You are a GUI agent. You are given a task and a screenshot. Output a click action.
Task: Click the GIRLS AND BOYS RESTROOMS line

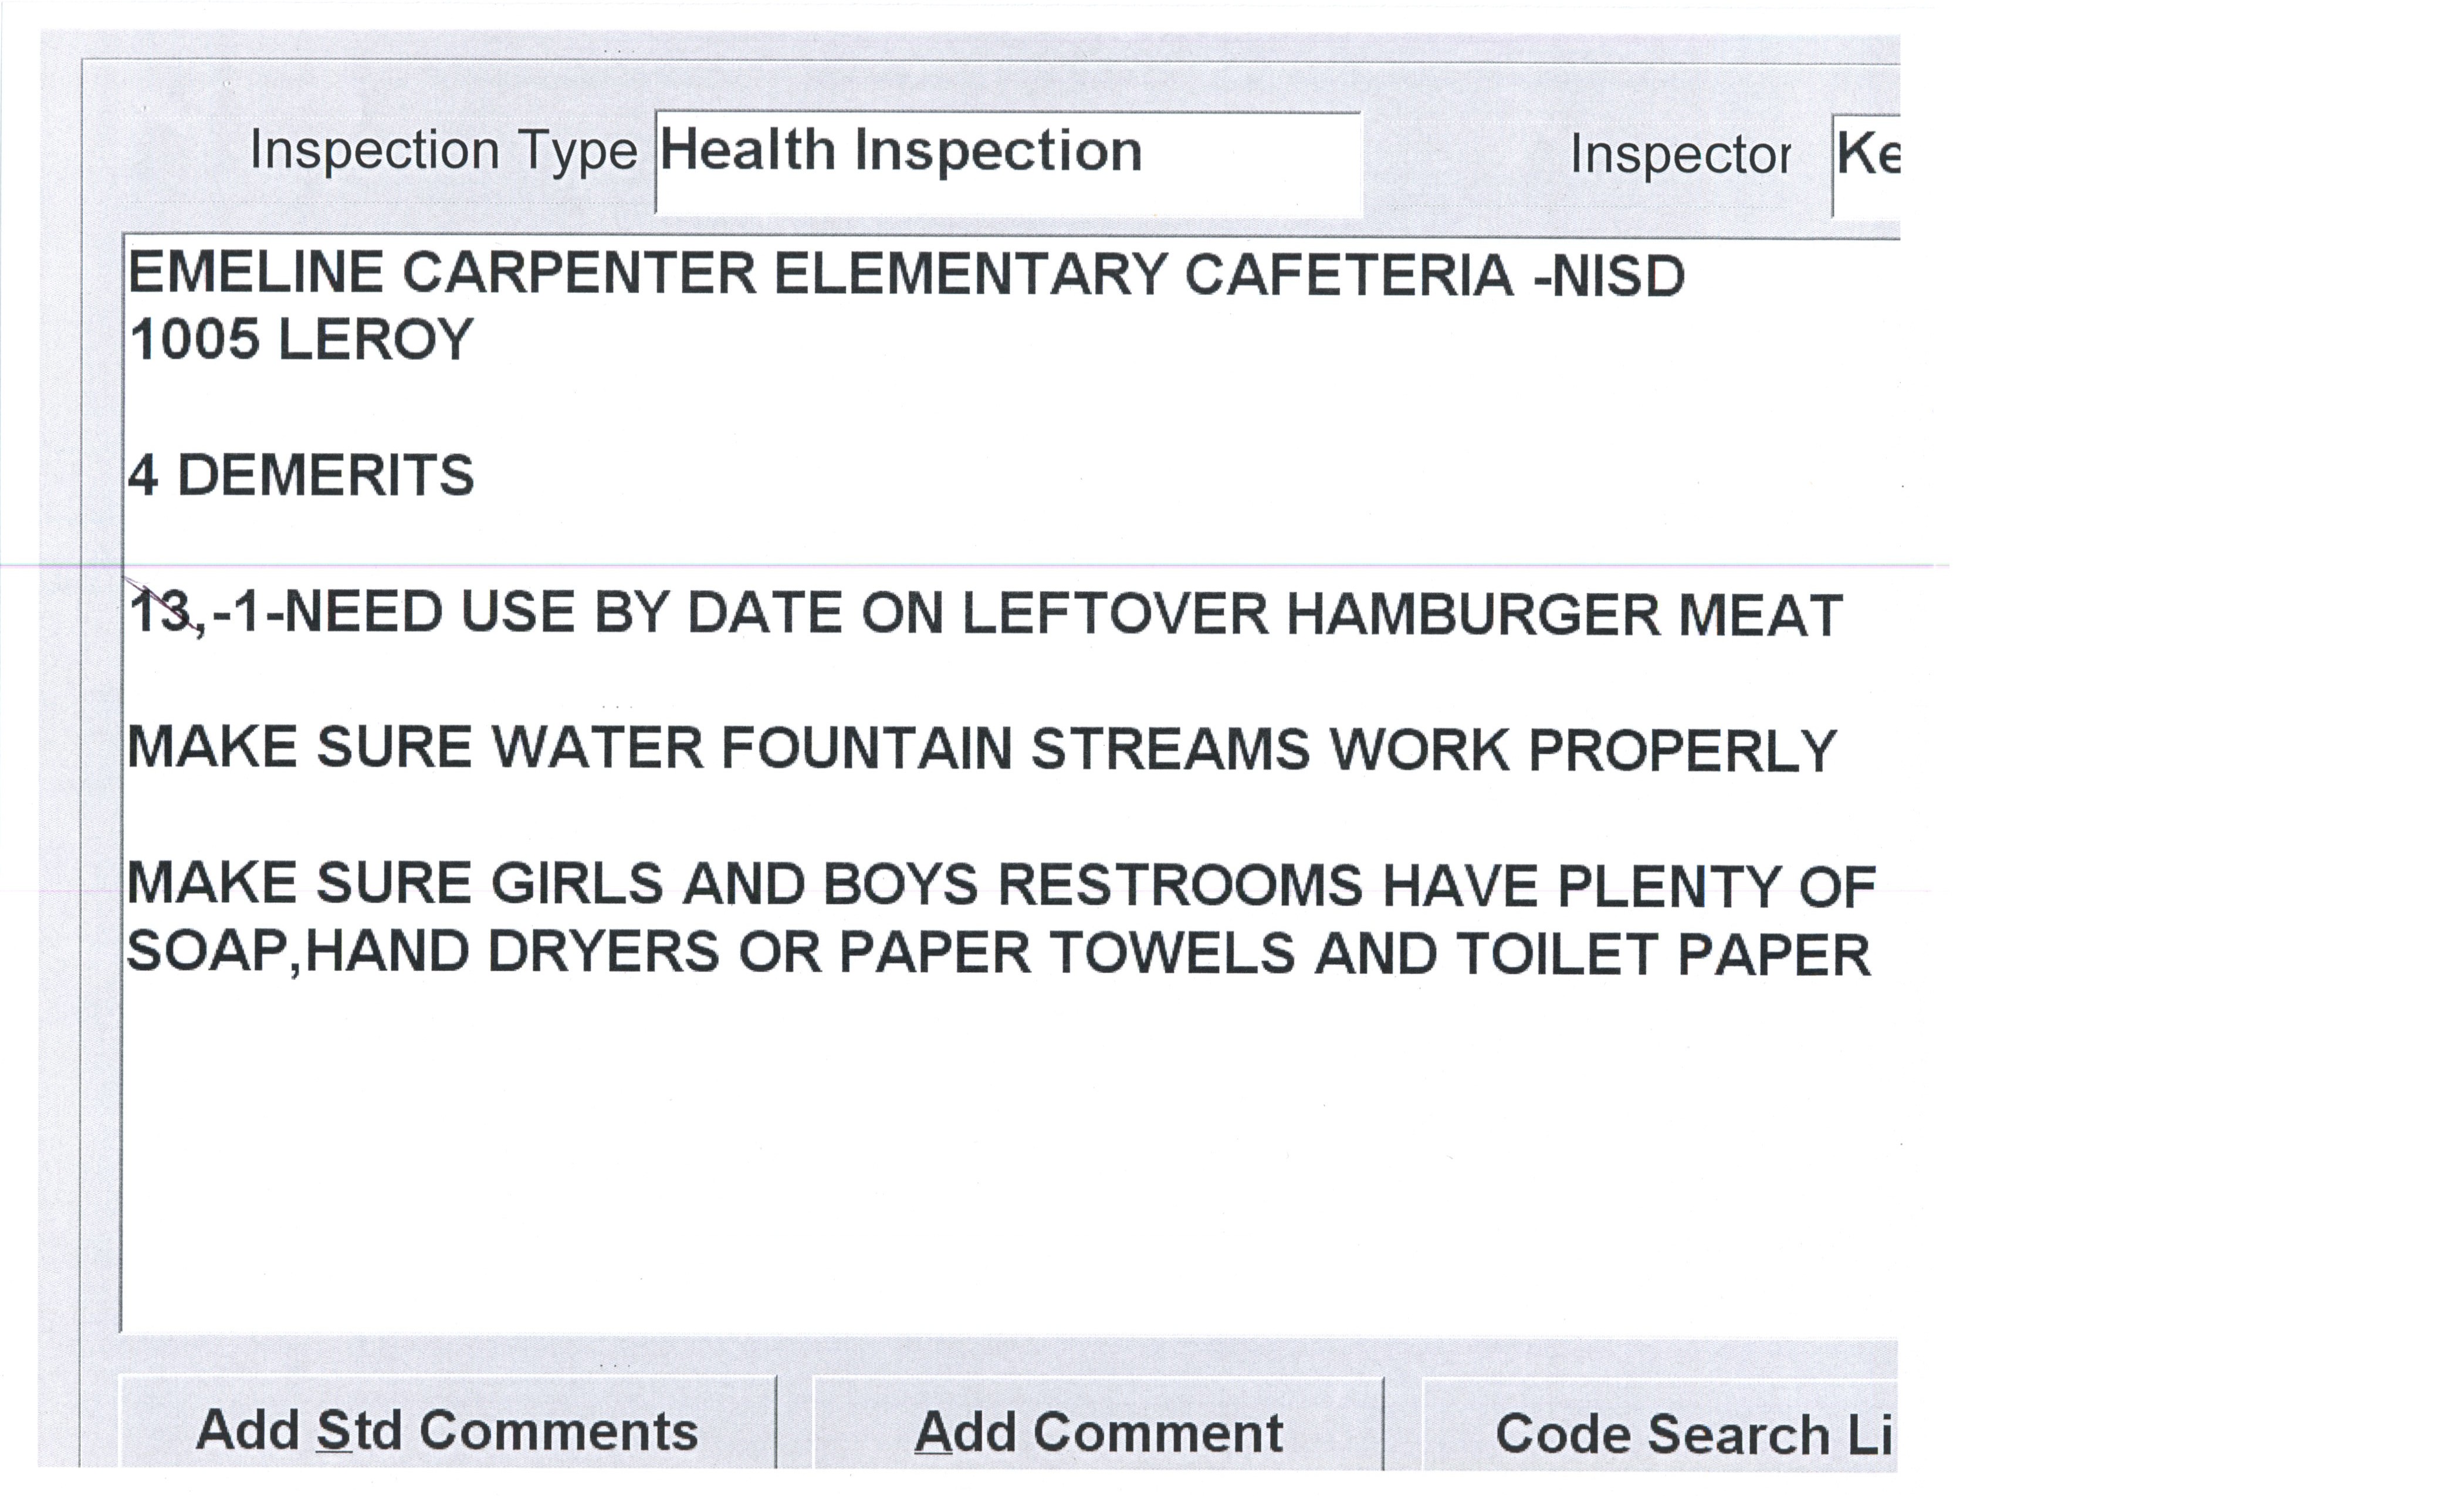1000,886
